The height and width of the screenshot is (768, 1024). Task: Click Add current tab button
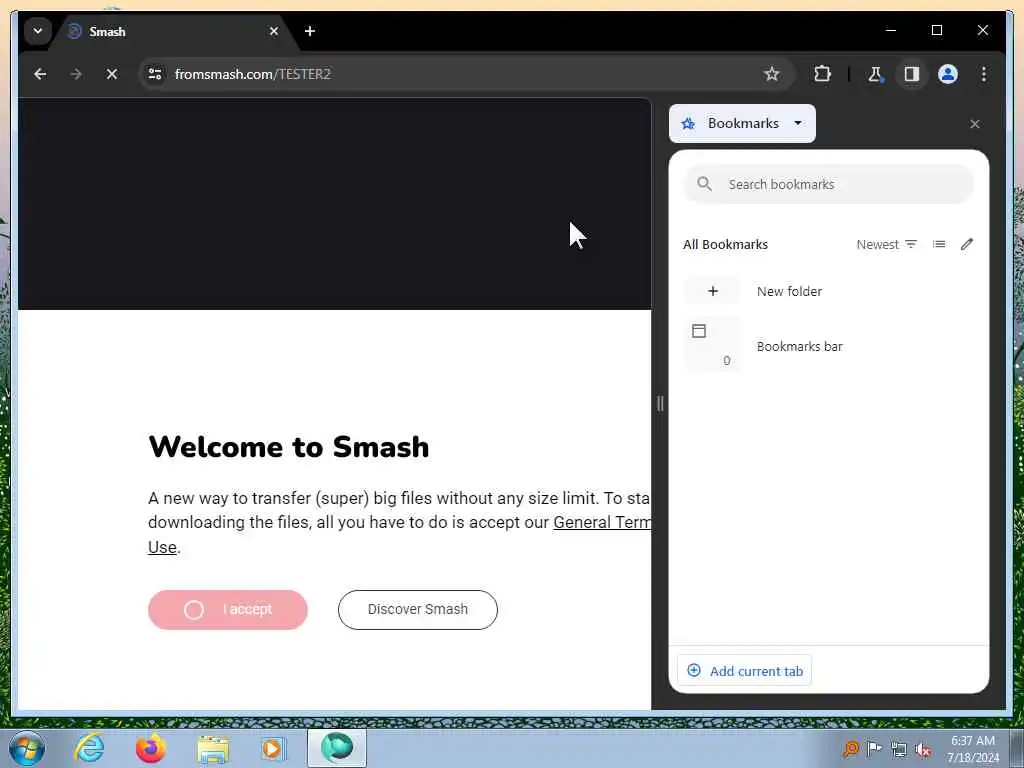click(744, 671)
